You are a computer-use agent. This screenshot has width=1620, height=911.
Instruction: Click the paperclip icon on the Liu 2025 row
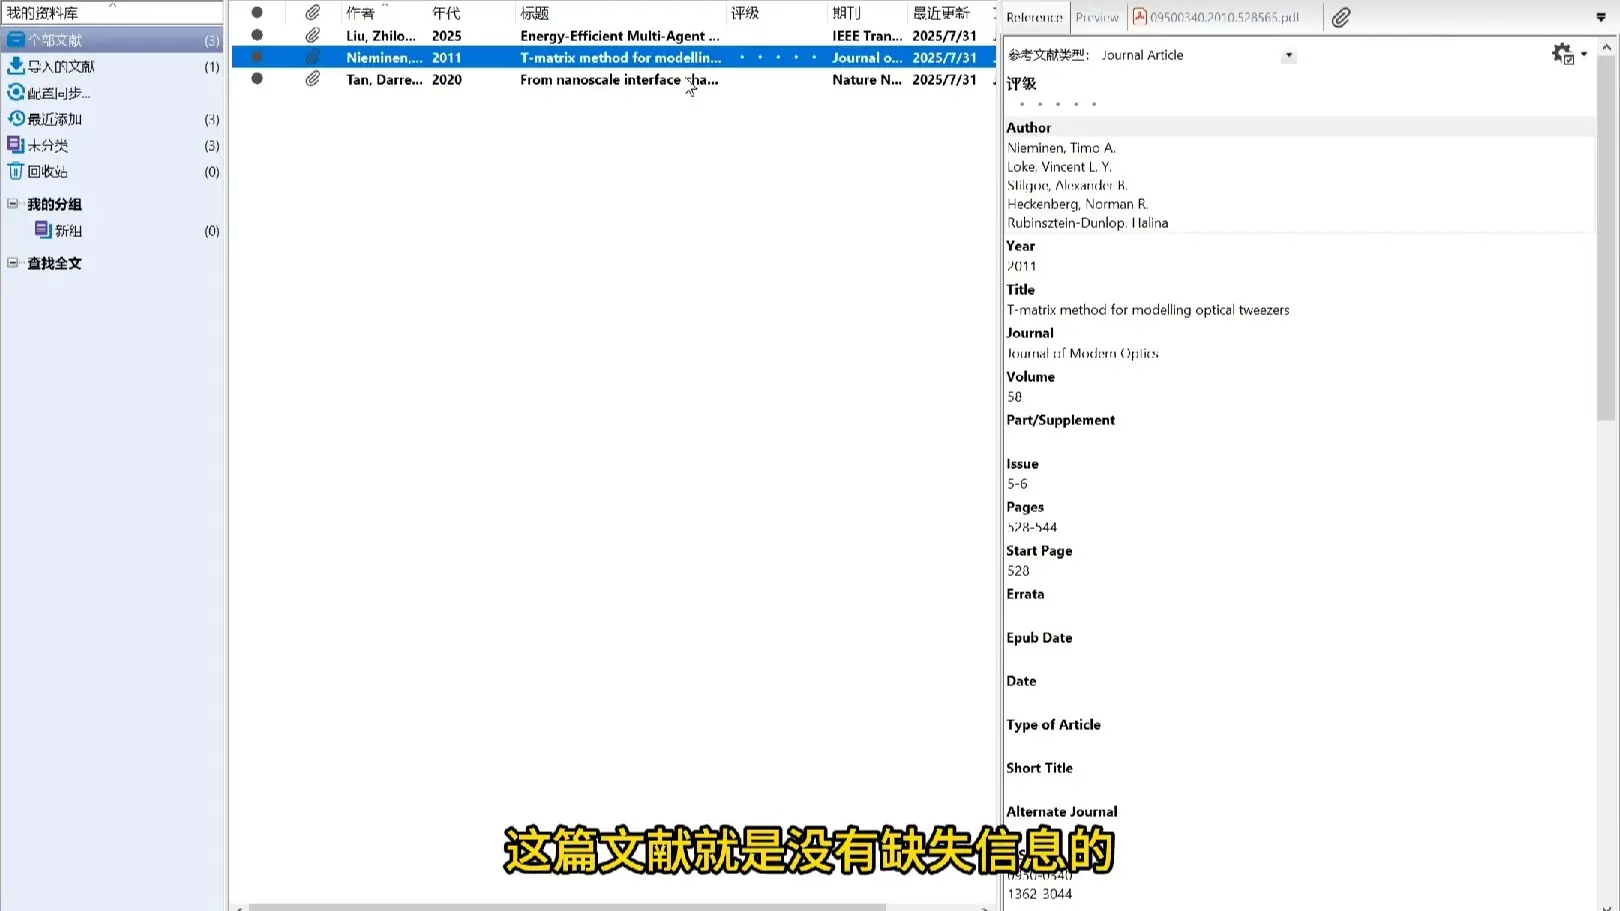click(x=312, y=35)
